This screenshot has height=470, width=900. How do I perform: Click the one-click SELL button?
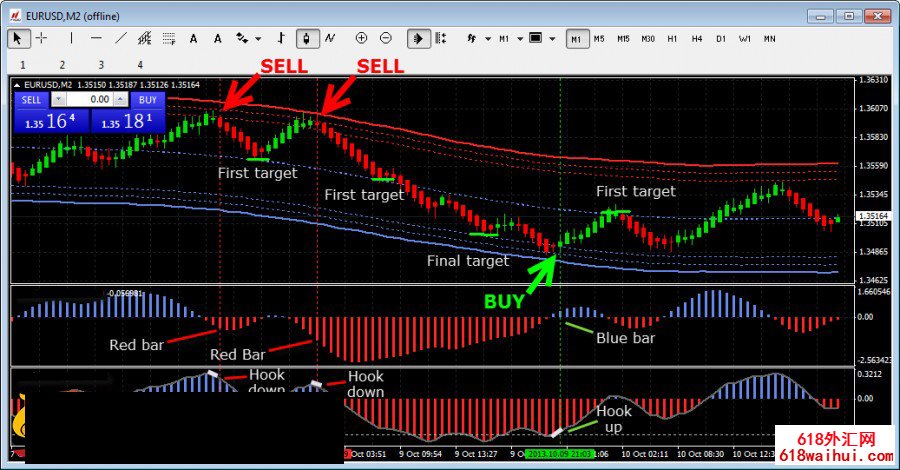pos(32,100)
